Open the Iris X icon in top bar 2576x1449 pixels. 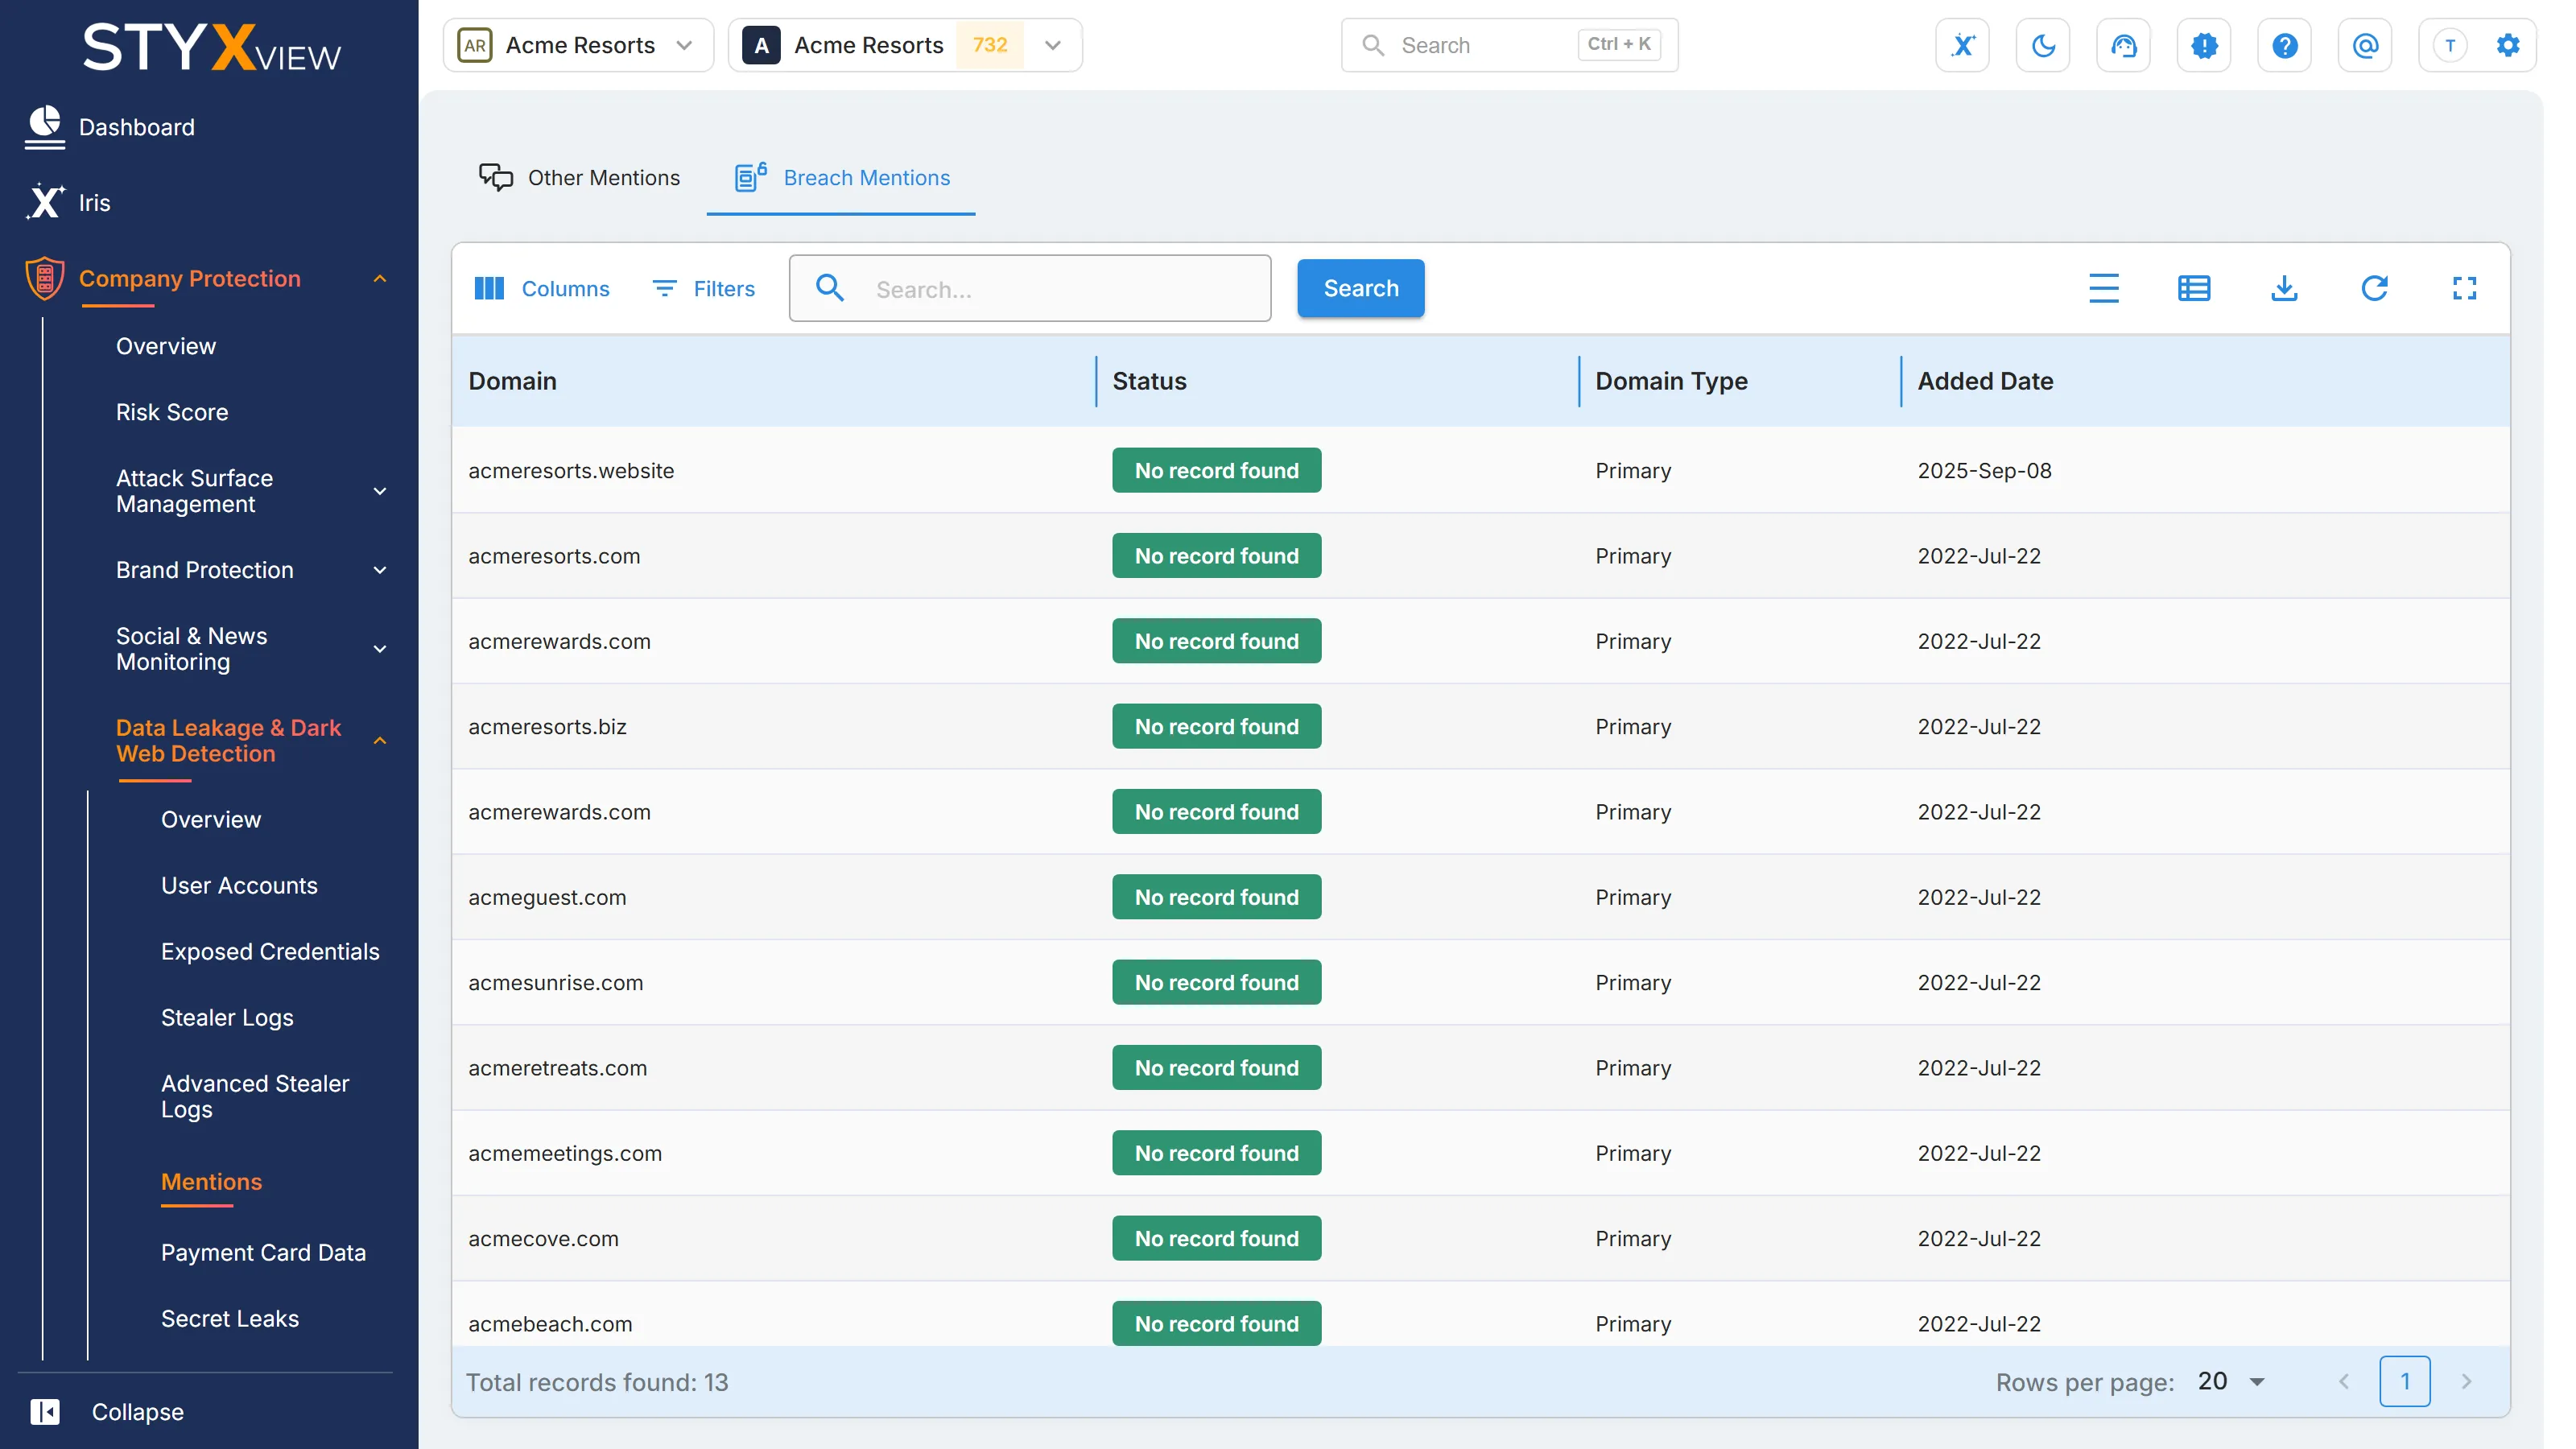[x=1963, y=45]
